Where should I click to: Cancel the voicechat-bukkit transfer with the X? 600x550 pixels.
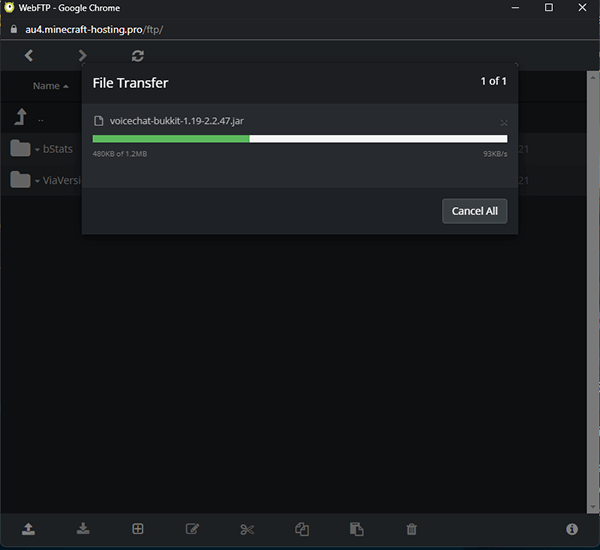click(x=504, y=122)
